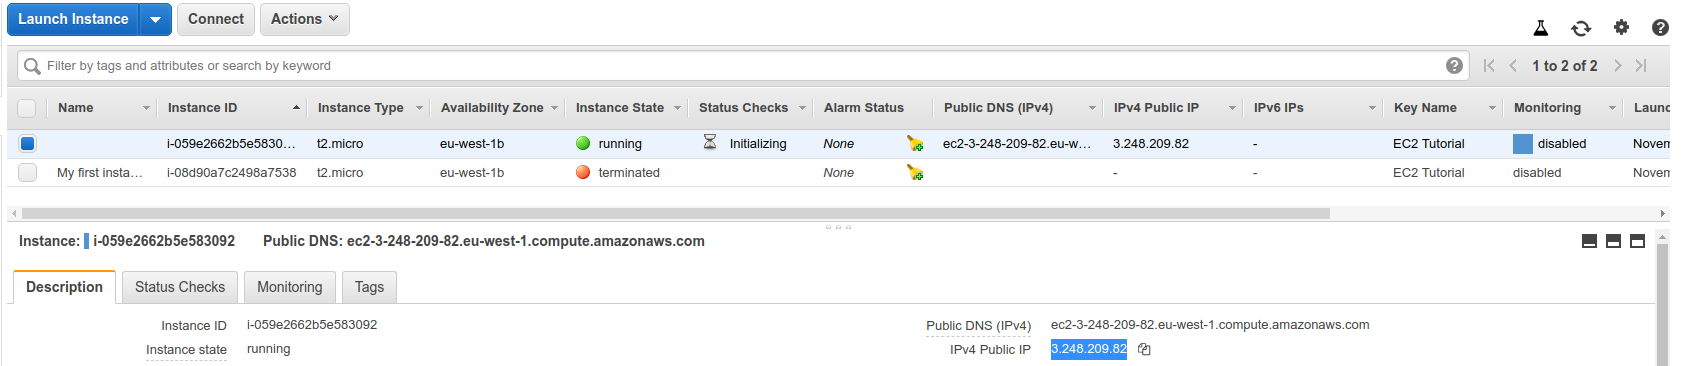Open the help question mark icon
This screenshot has width=1681, height=366.
[1660, 28]
